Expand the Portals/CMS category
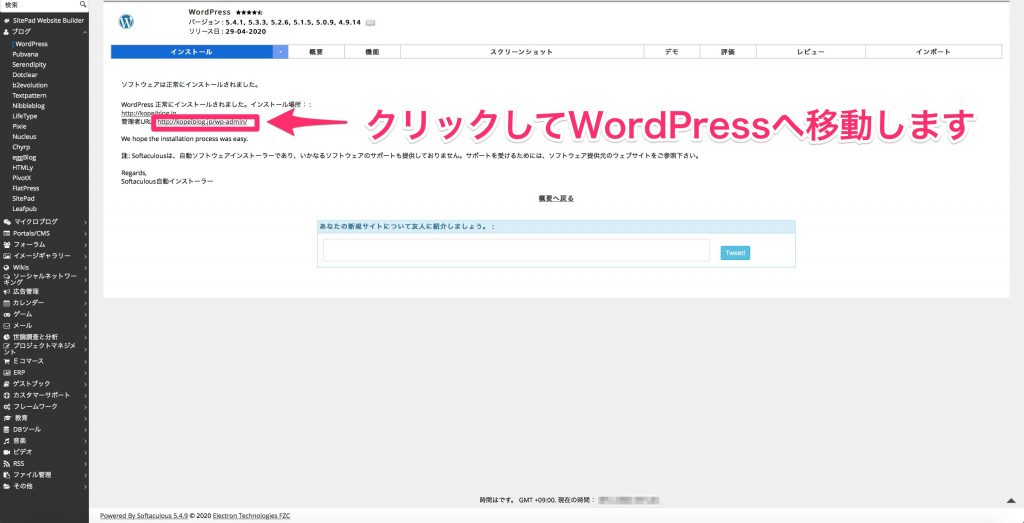 tap(85, 233)
